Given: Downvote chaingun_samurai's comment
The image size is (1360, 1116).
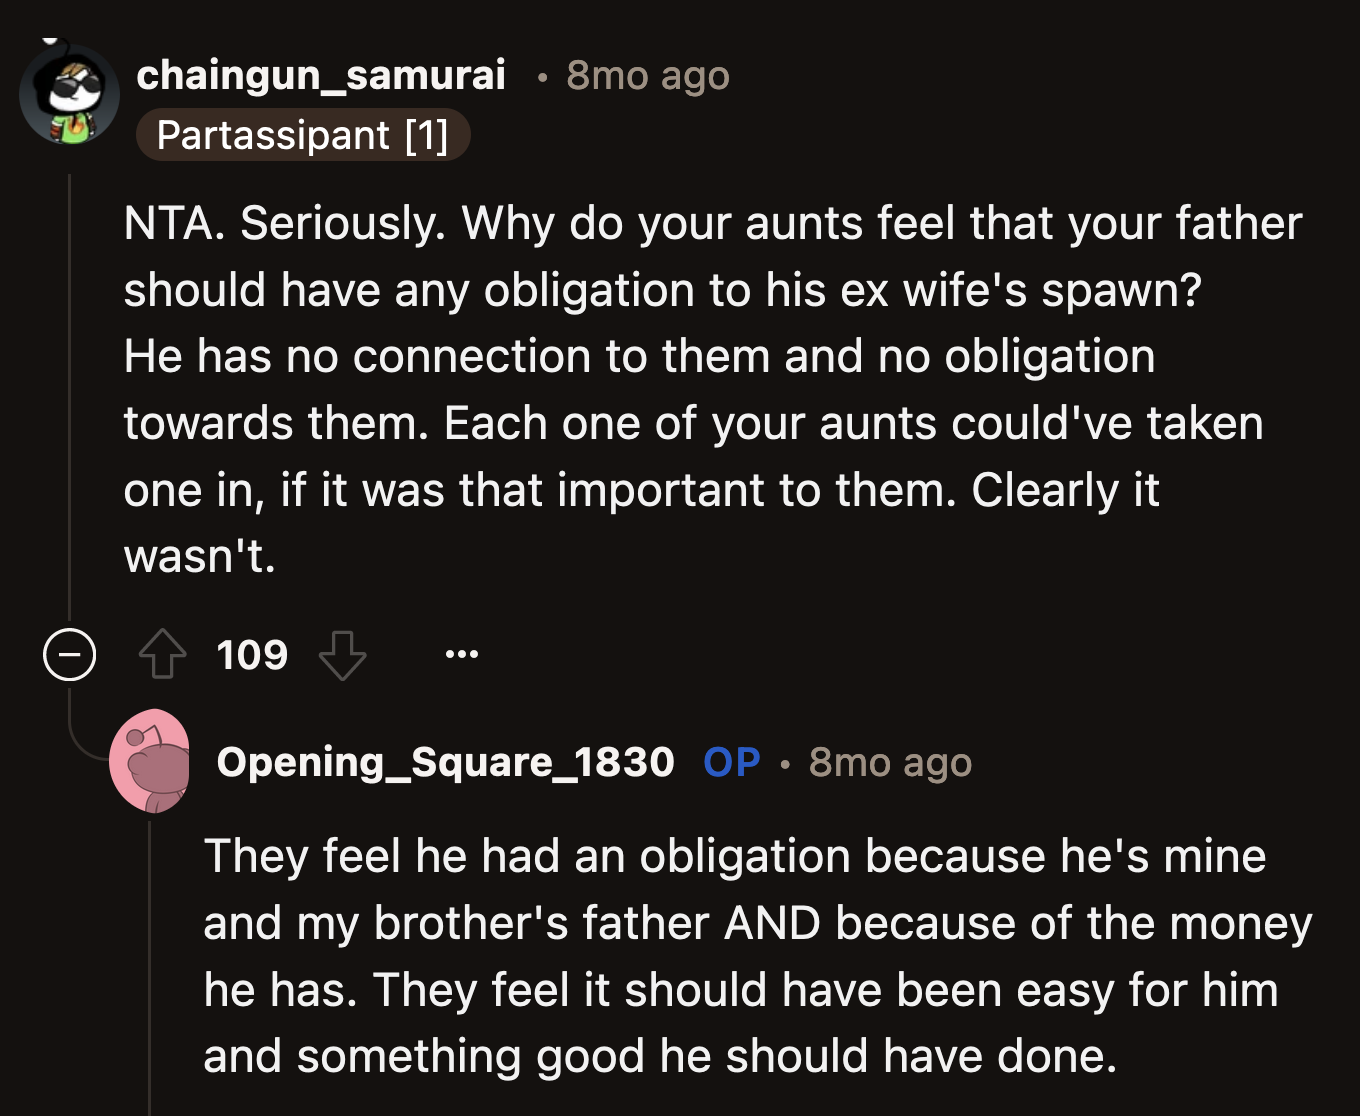Looking at the screenshot, I should (x=343, y=657).
